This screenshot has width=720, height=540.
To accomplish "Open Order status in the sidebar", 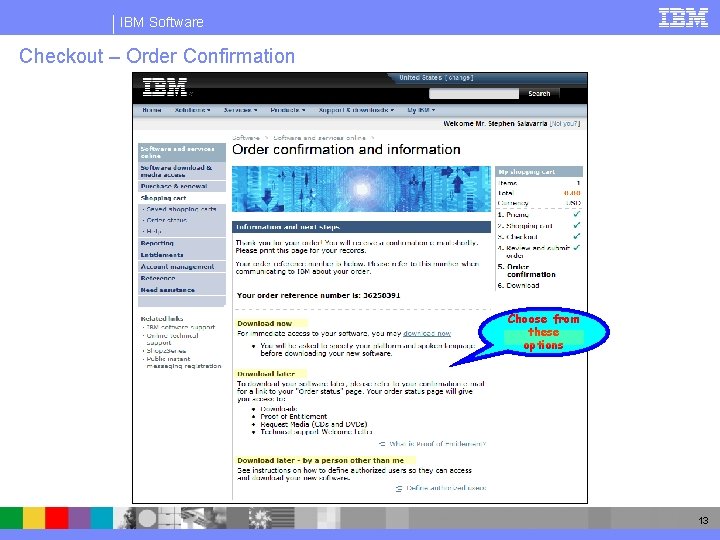I will click(x=167, y=220).
